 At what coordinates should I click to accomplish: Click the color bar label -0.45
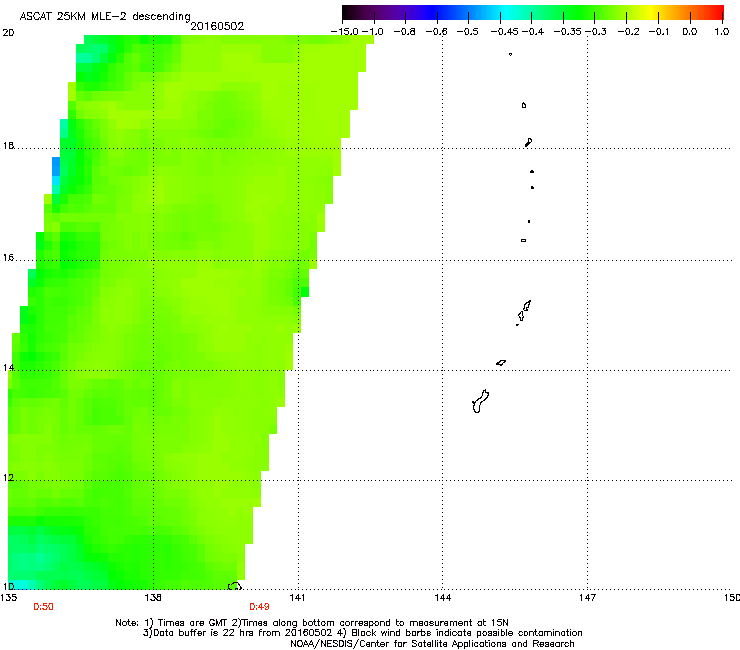point(504,32)
